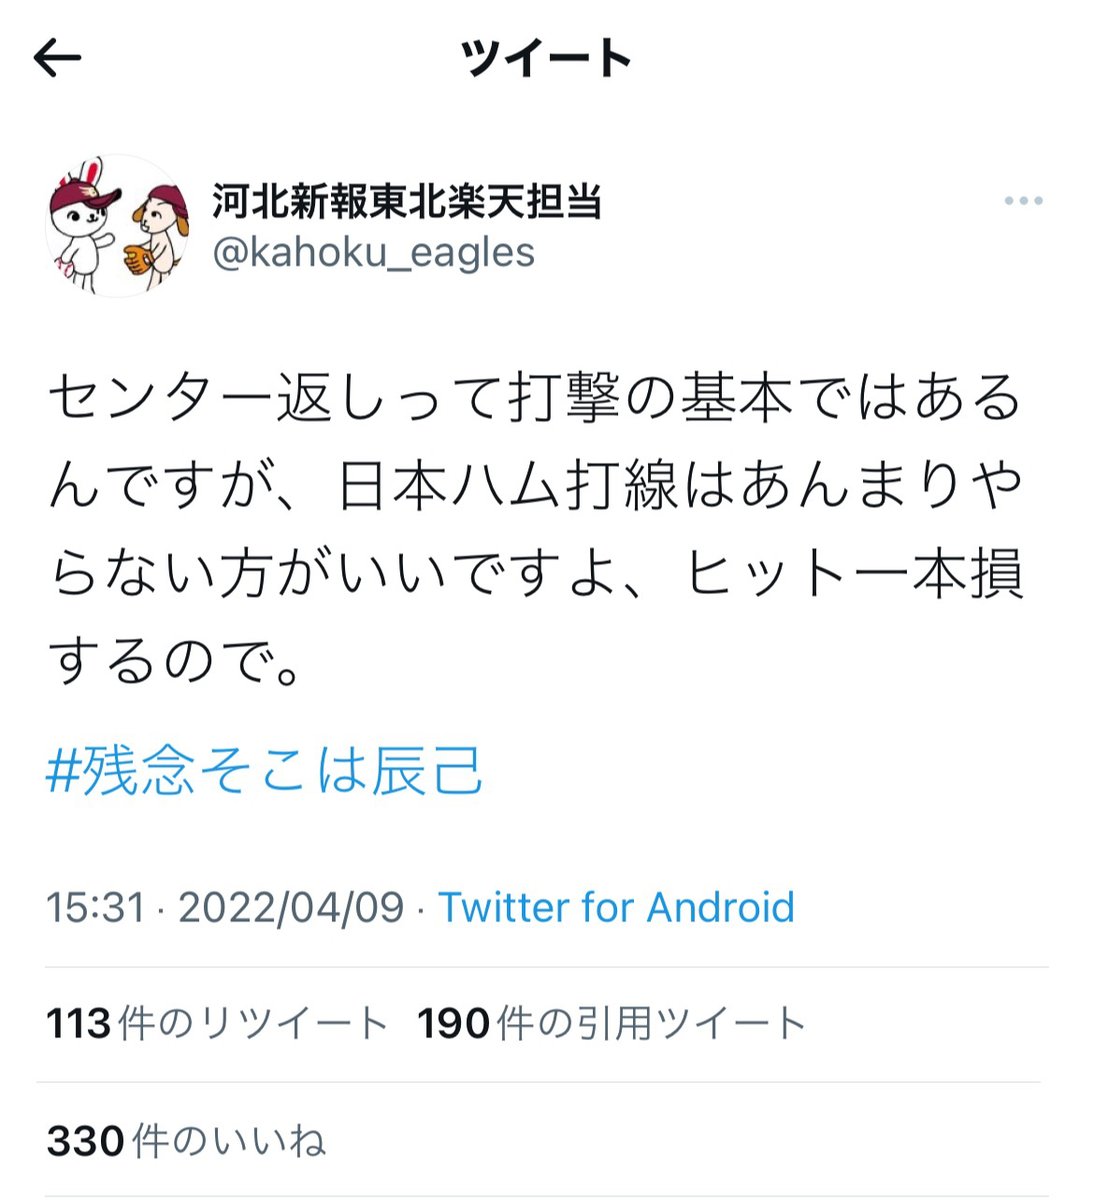View the 190件の引用ツイート list

click(x=612, y=1023)
